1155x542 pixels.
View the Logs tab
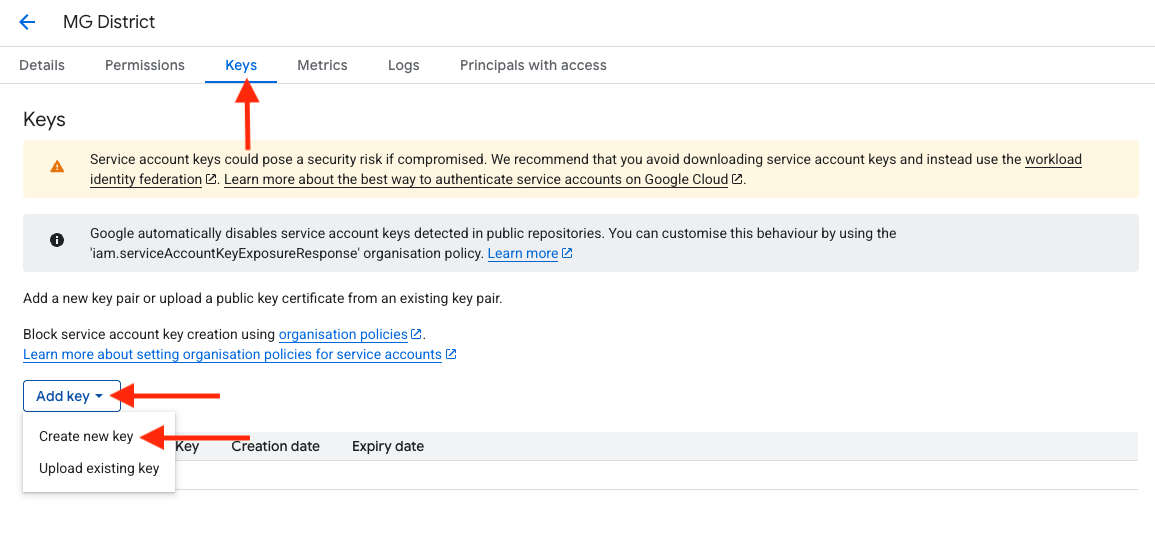(x=404, y=65)
